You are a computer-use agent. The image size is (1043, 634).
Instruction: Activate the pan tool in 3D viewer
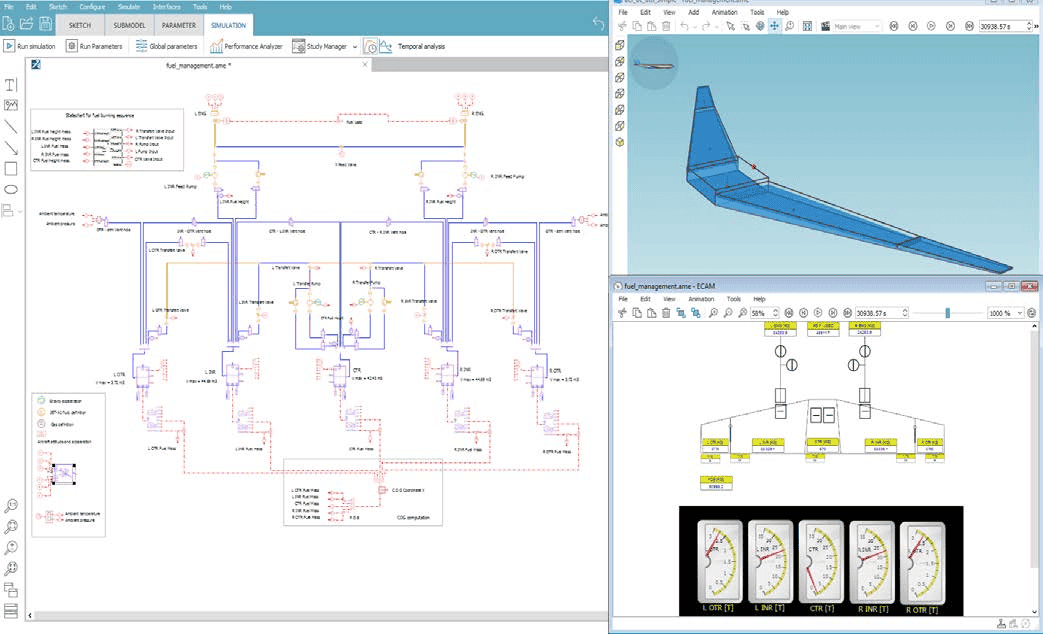pyautogui.click(x=774, y=25)
